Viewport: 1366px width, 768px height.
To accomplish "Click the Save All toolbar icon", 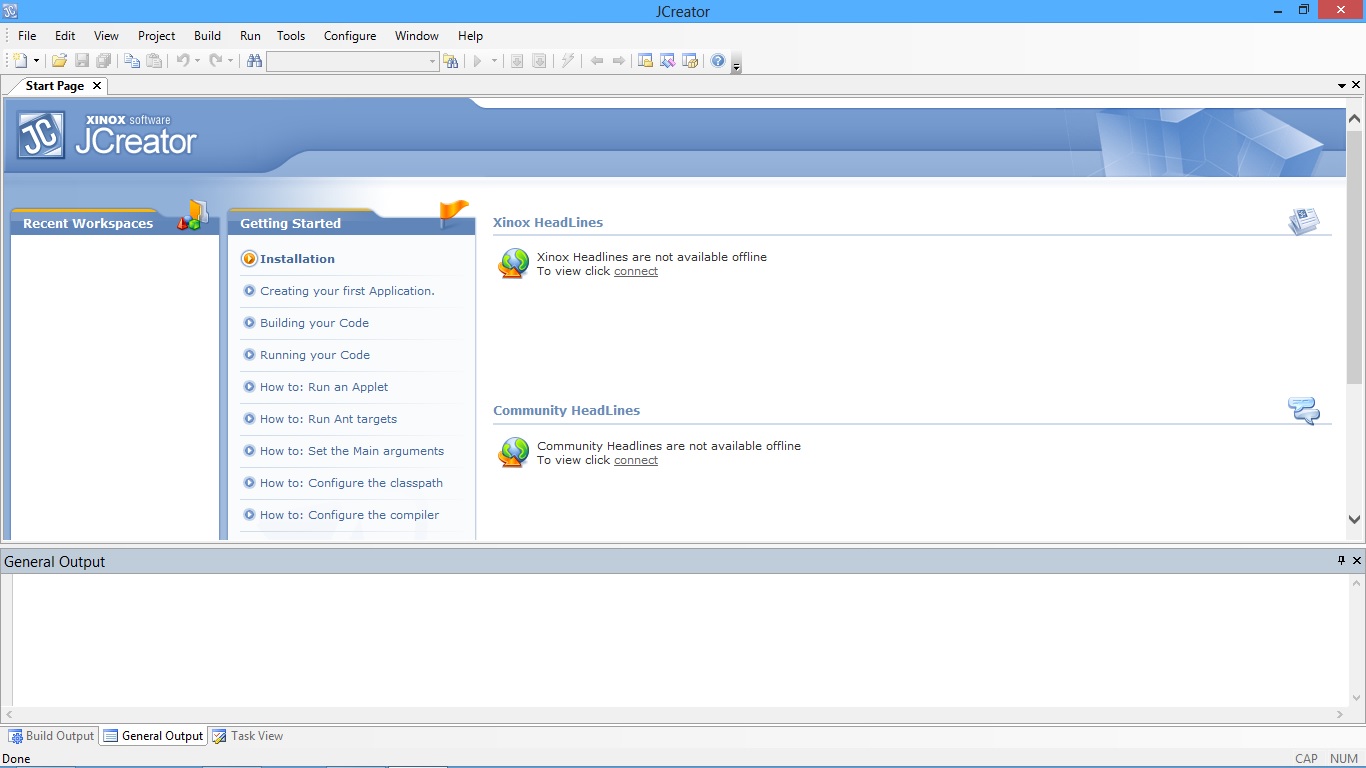I will pyautogui.click(x=104, y=61).
